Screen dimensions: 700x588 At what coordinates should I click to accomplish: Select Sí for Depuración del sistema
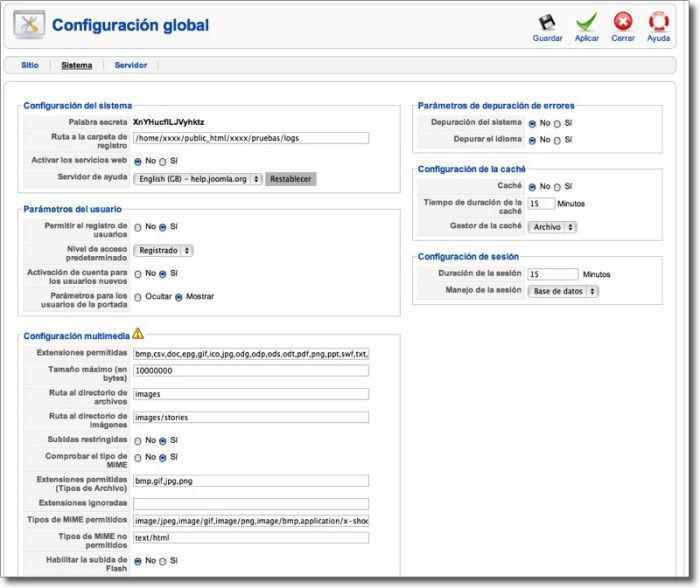(558, 123)
